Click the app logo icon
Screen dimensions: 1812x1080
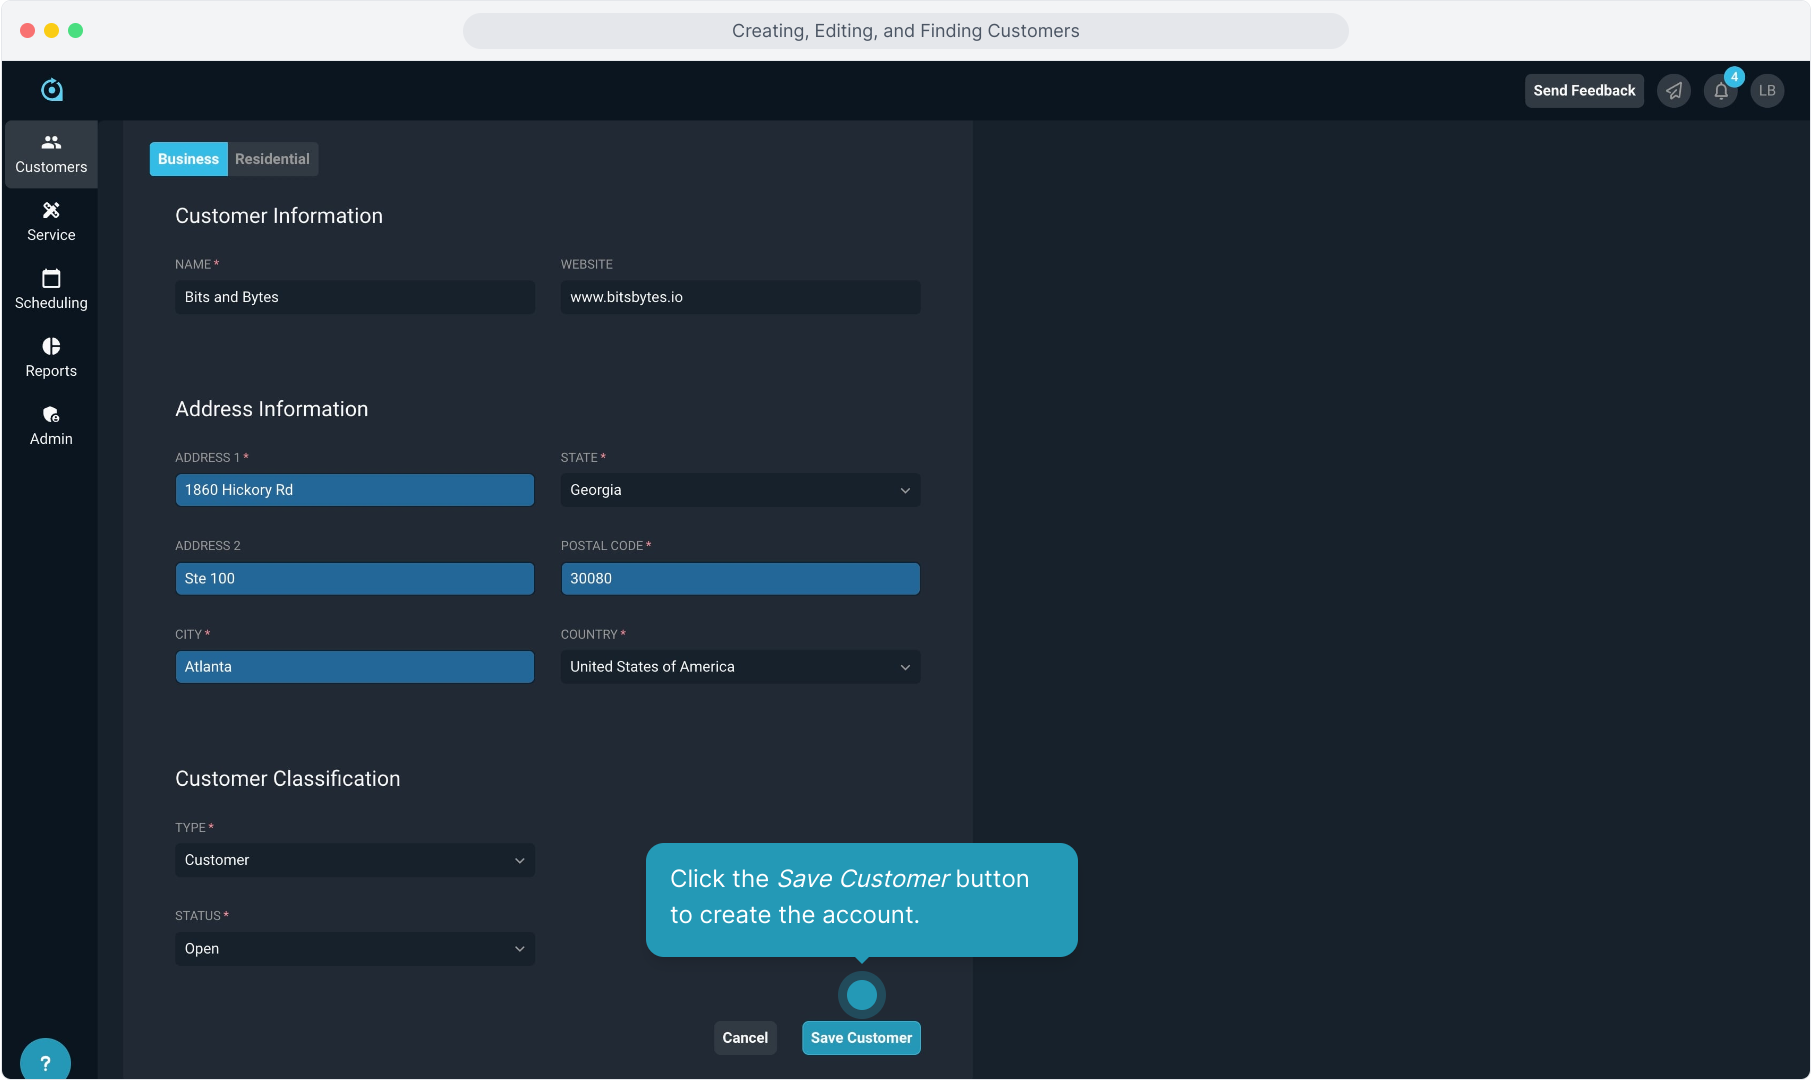click(x=52, y=90)
